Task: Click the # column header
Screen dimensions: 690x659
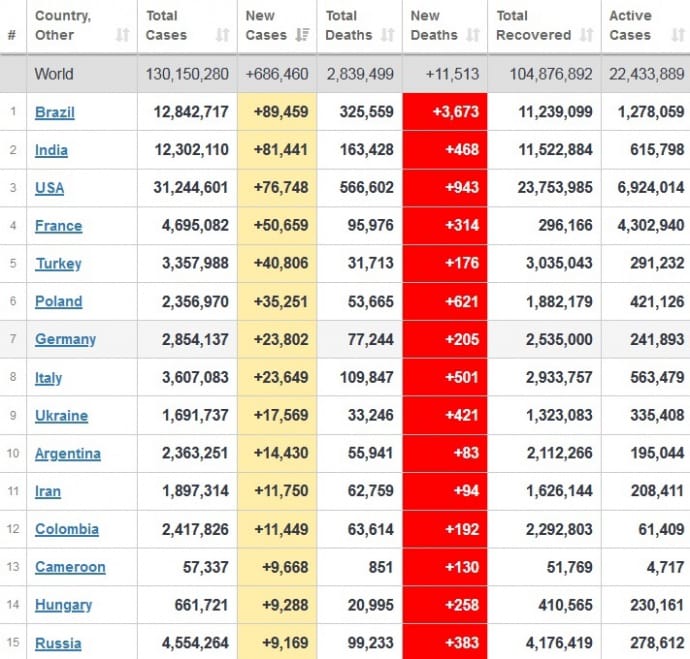Action: coord(12,35)
